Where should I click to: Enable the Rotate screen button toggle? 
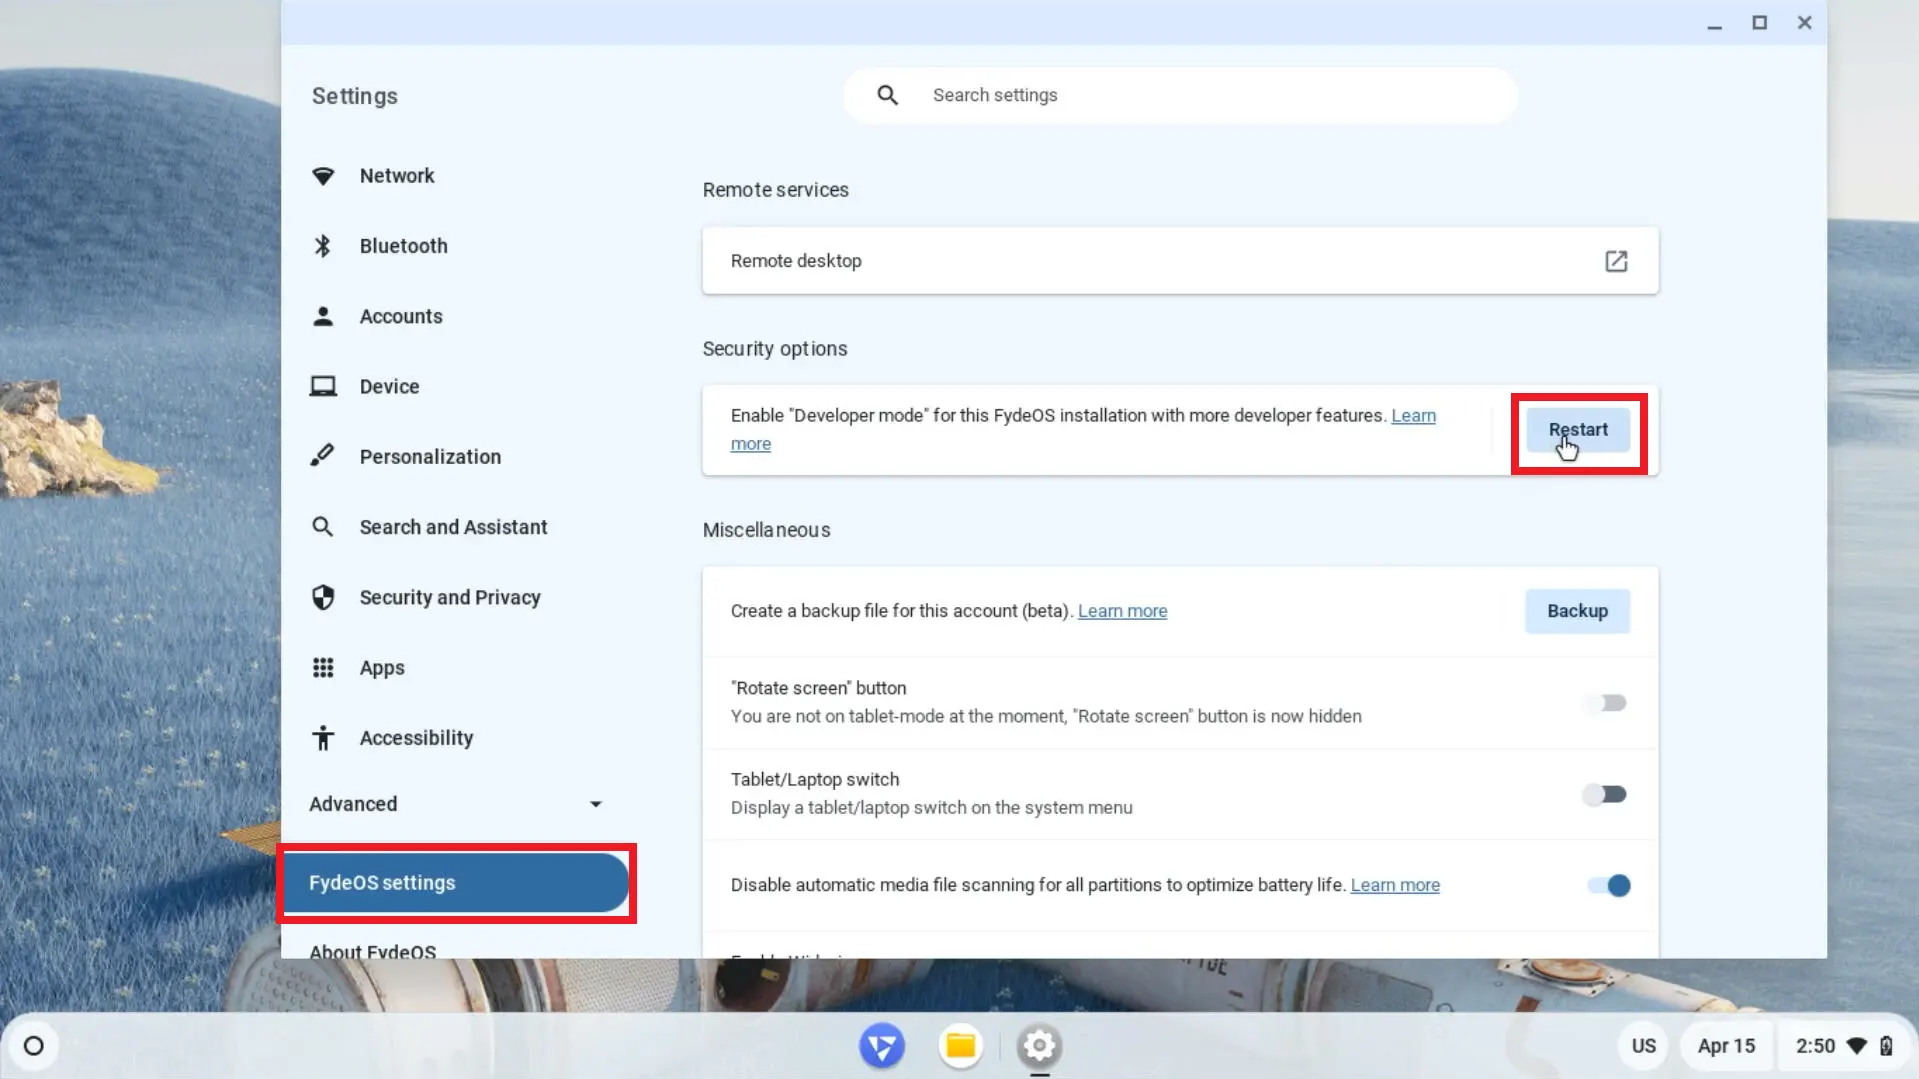tap(1606, 702)
